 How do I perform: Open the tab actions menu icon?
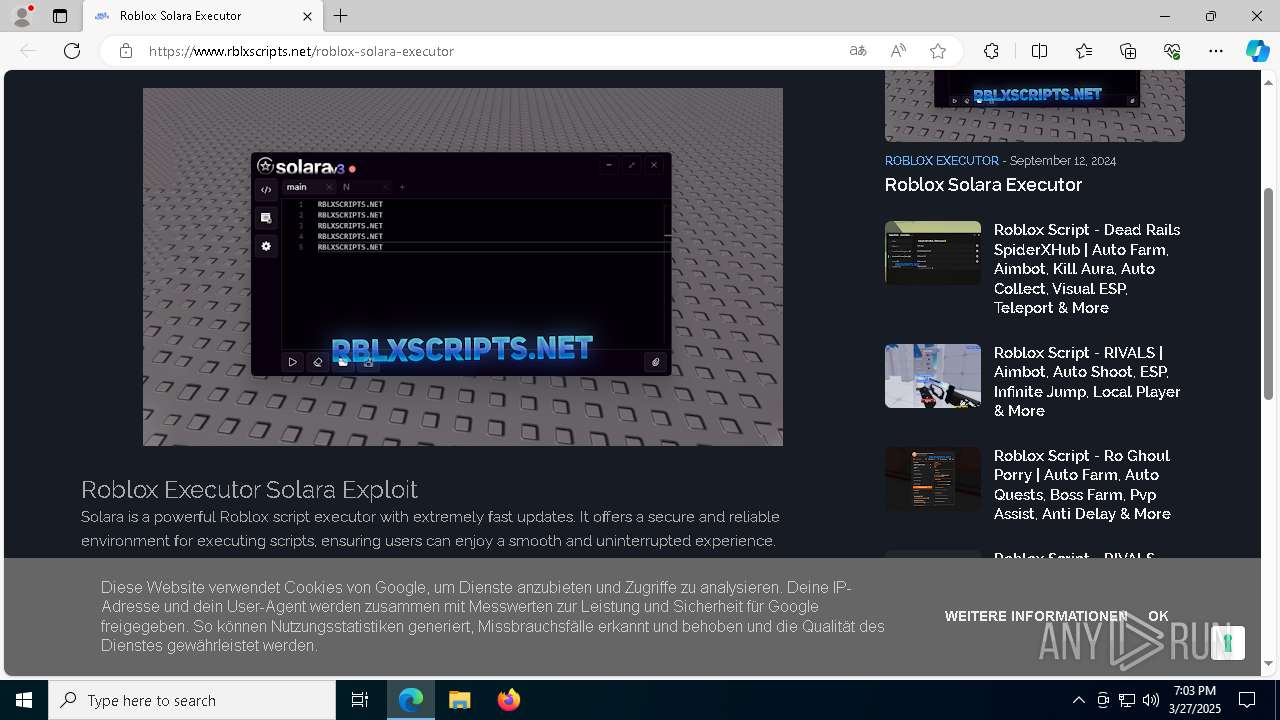pos(60,16)
